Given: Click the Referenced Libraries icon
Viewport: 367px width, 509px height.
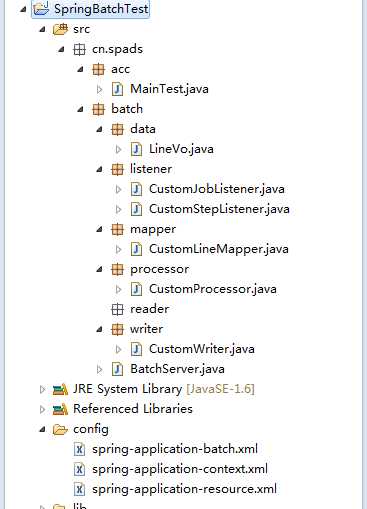Looking at the screenshot, I should pyautogui.click(x=60, y=409).
